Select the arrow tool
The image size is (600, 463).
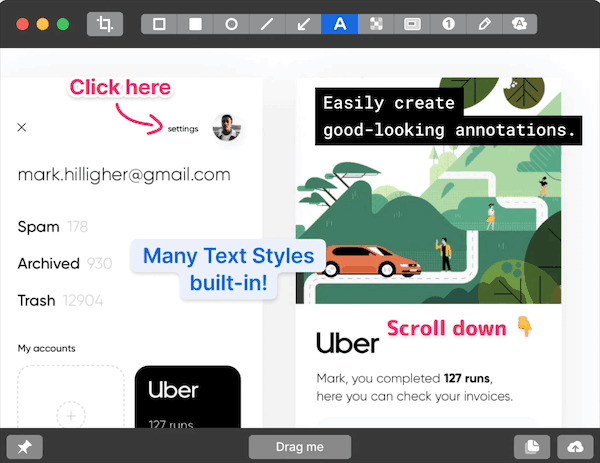coord(303,24)
